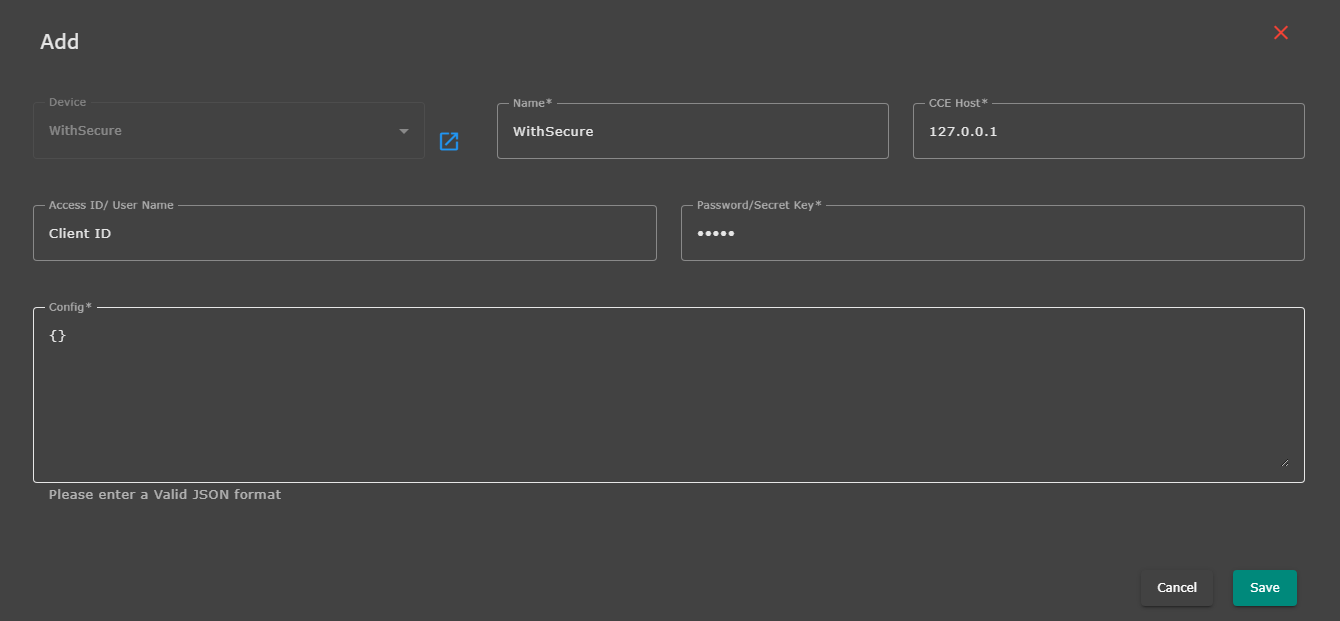The height and width of the screenshot is (621, 1340).
Task: Click the Config* field label
Action: [70, 307]
